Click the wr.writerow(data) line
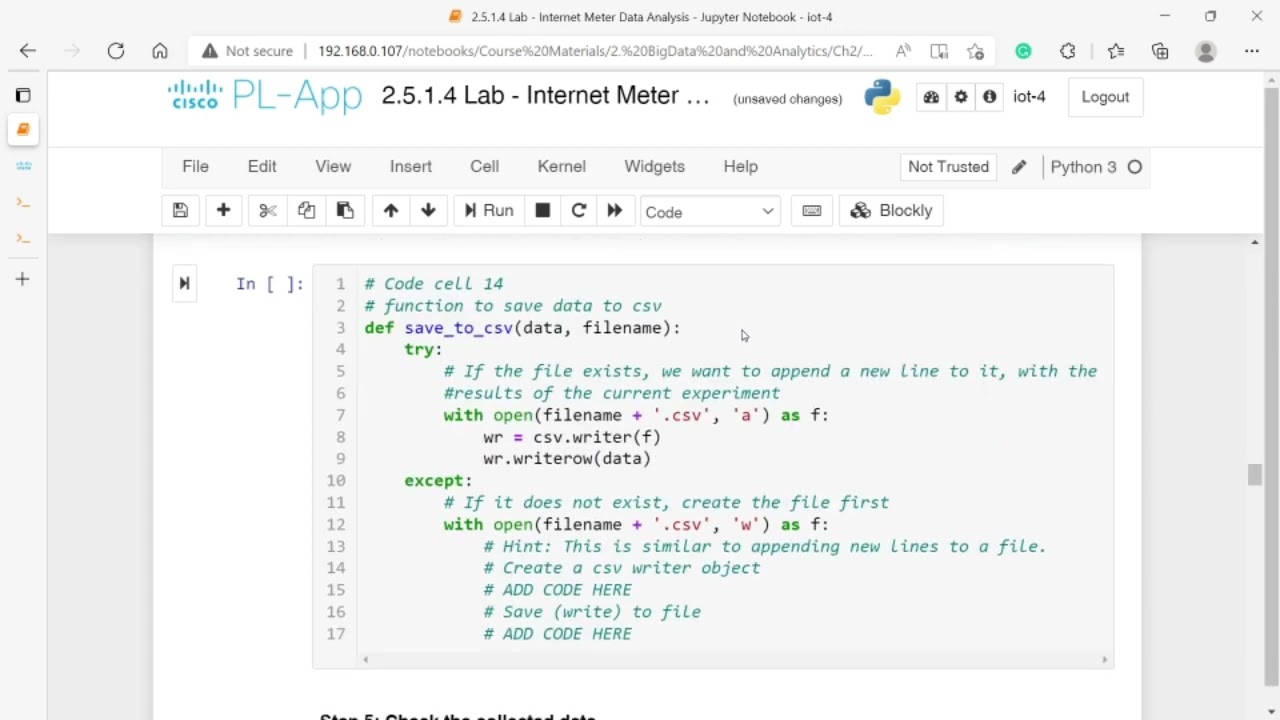 pos(567,459)
